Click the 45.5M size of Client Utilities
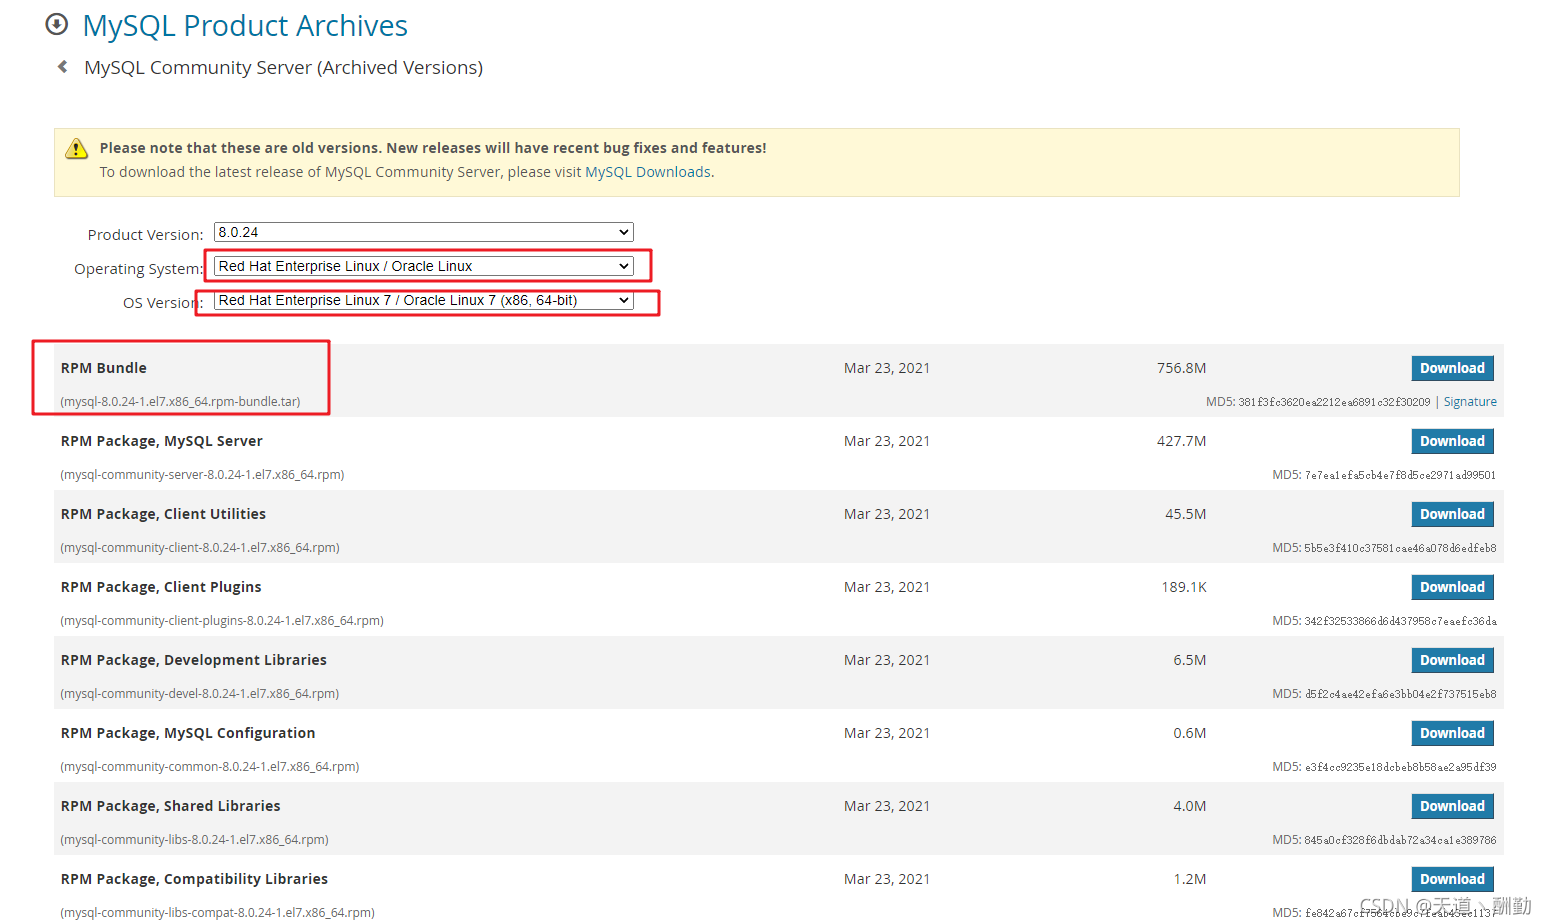1546x924 pixels. pyautogui.click(x=1185, y=514)
